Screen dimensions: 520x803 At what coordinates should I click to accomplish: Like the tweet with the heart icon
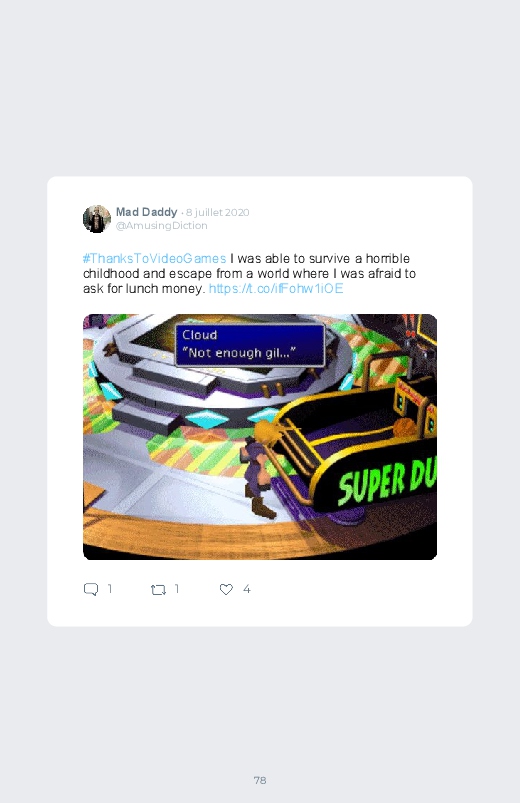pyautogui.click(x=226, y=589)
